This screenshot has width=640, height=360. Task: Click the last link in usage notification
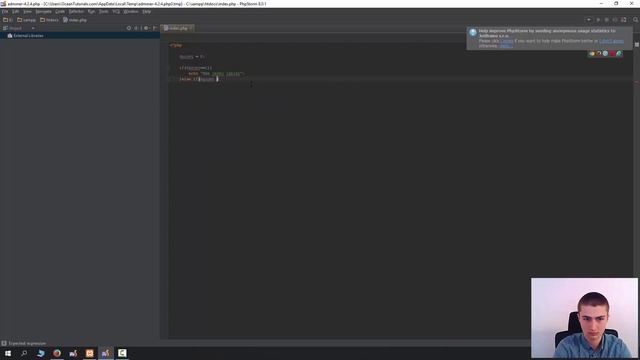tap(505, 46)
